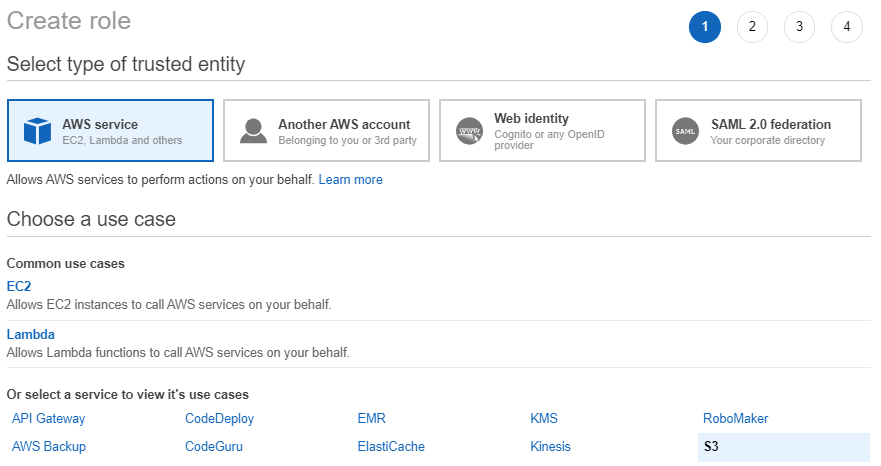881x466 pixels.
Task: Click the person icon for Another AWS account
Action: tap(253, 131)
